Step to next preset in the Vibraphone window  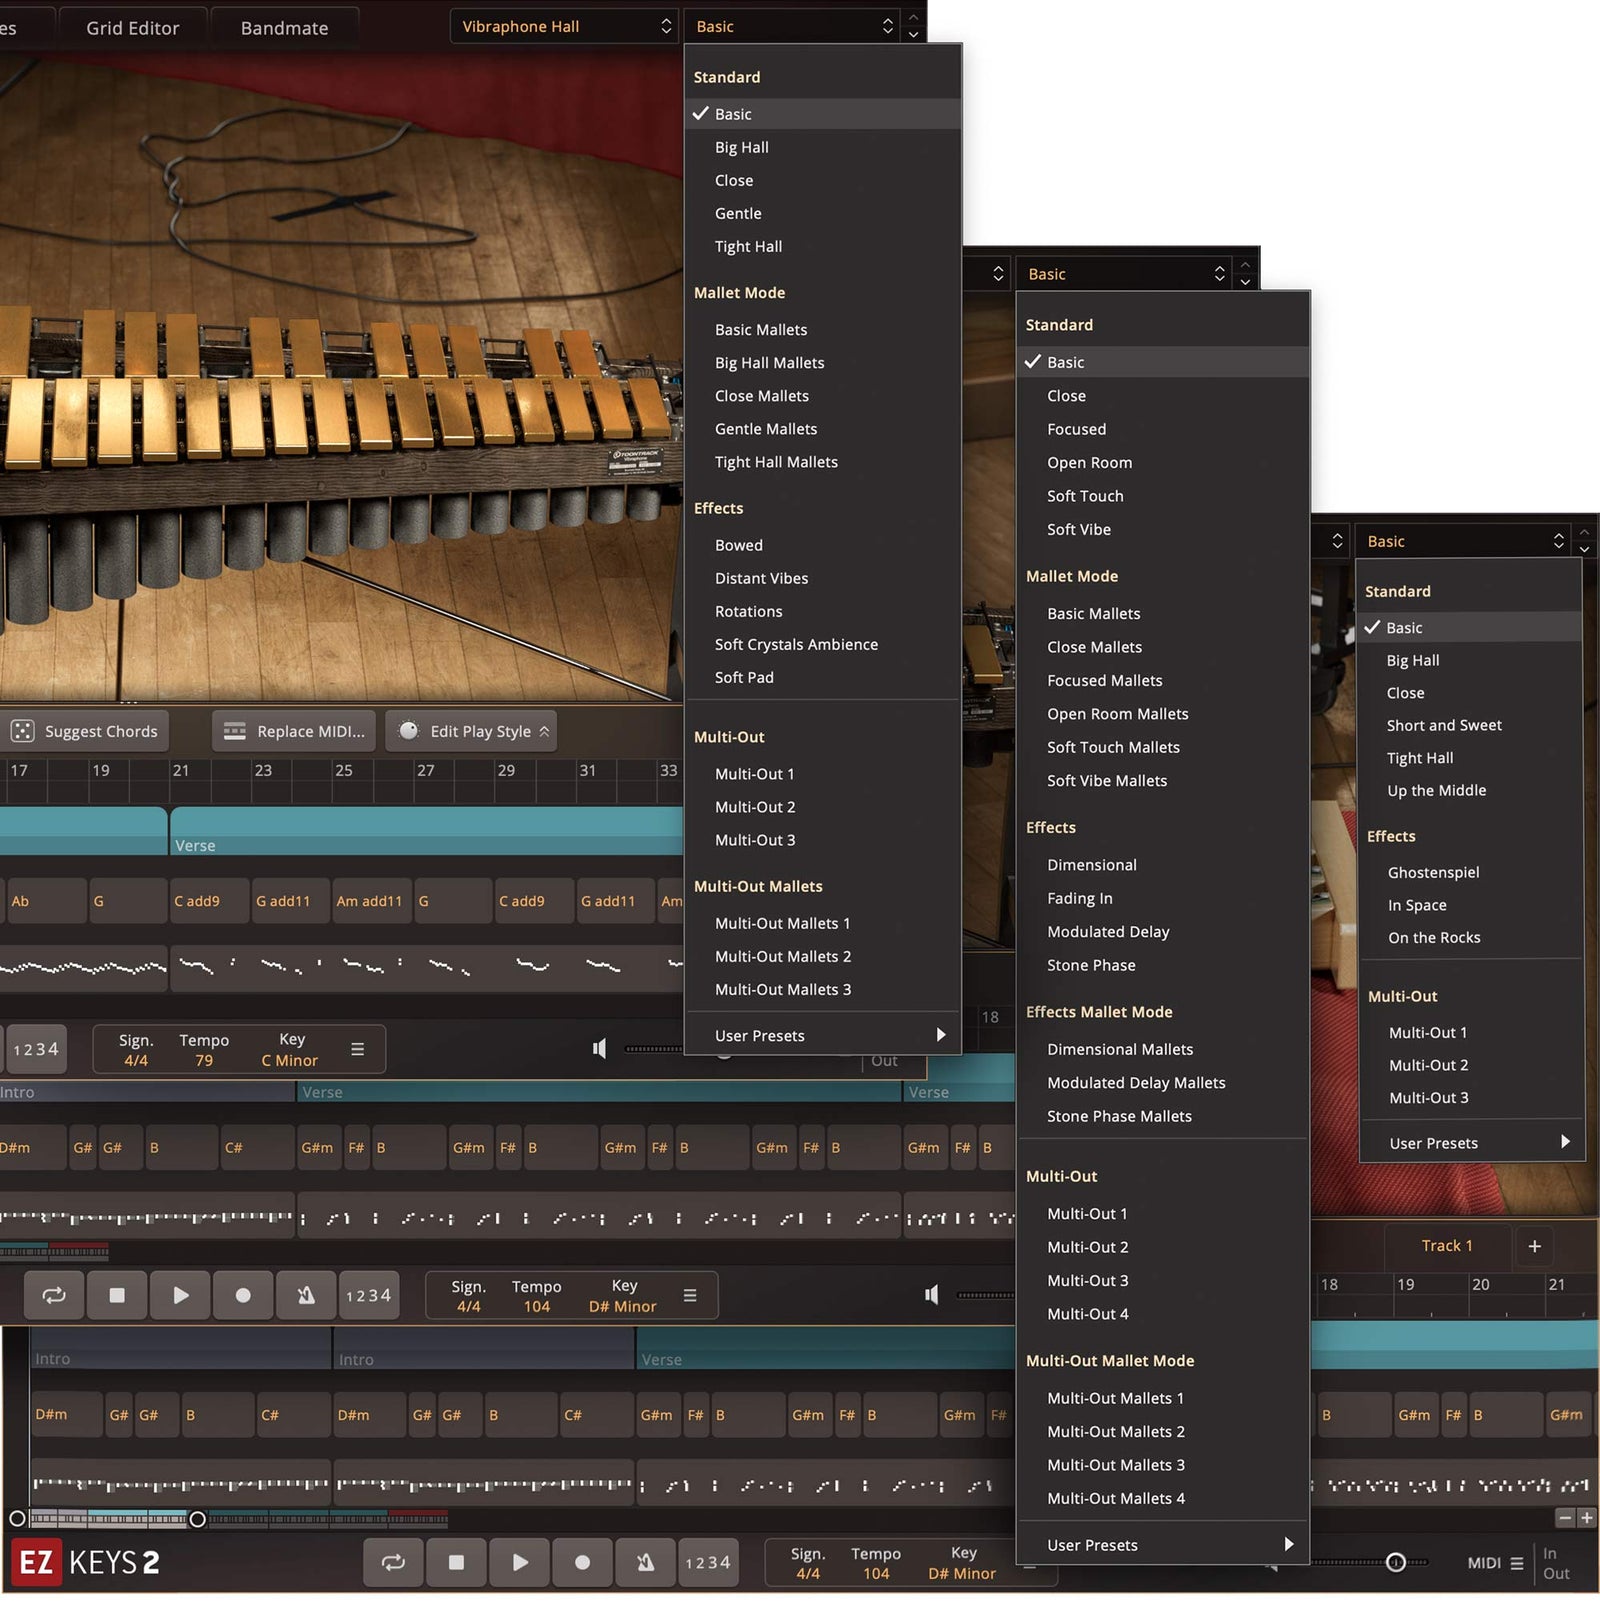[913, 35]
